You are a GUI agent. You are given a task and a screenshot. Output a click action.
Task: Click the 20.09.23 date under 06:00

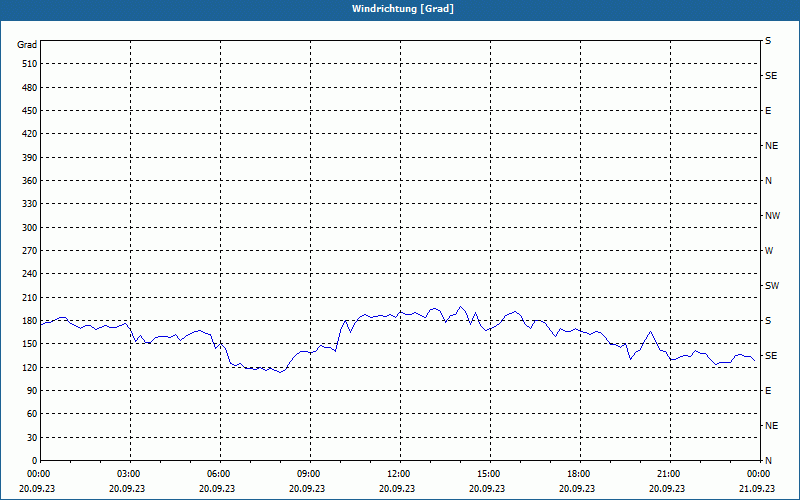pos(217,488)
